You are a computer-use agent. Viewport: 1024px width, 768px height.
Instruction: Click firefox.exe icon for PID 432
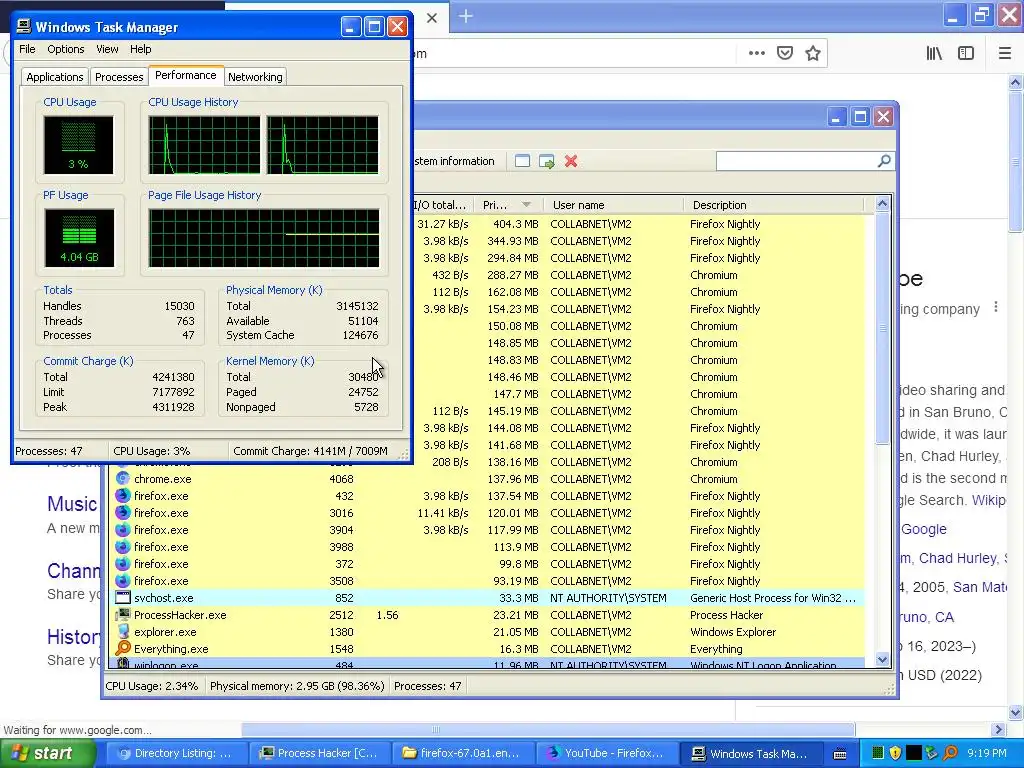tap(122, 496)
